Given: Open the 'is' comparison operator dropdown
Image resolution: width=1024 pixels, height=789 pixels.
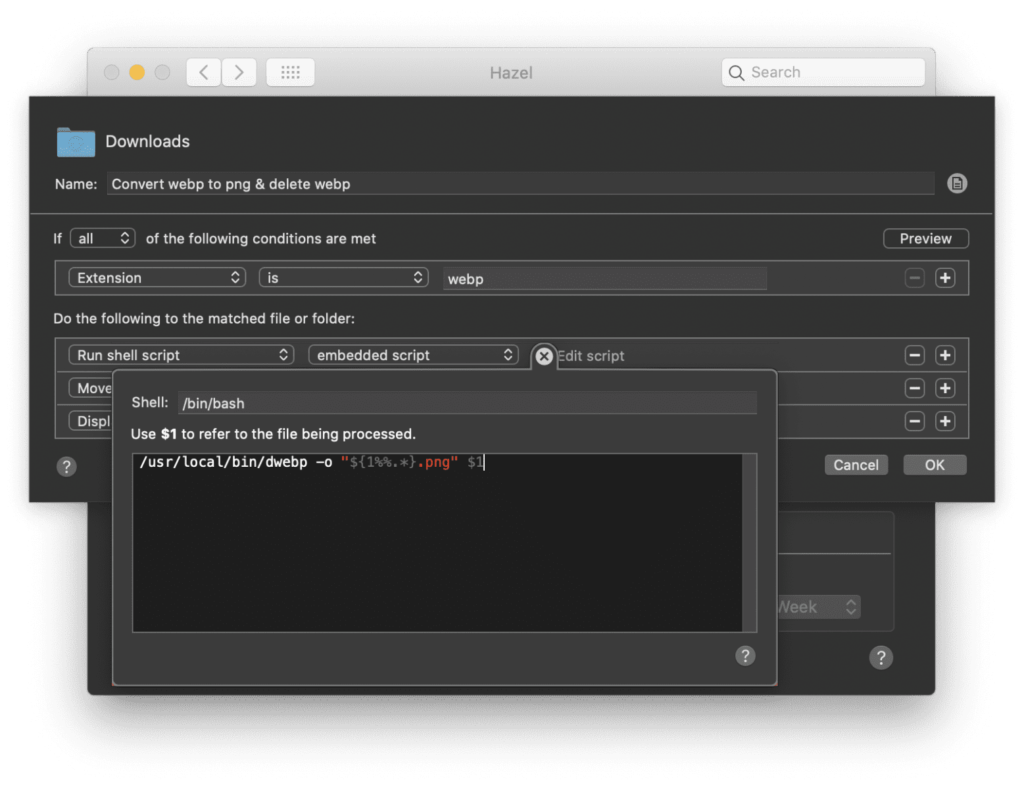Looking at the screenshot, I should tap(343, 278).
